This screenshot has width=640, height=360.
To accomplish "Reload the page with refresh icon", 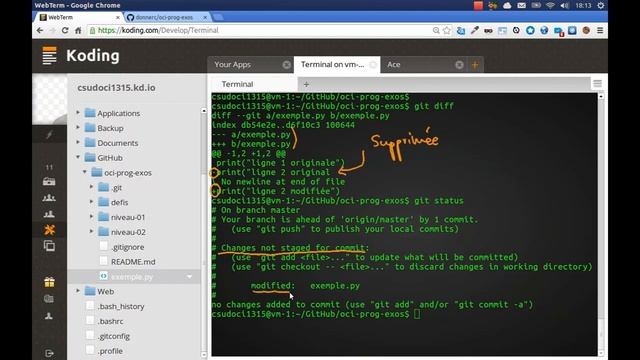I will (x=65, y=30).
